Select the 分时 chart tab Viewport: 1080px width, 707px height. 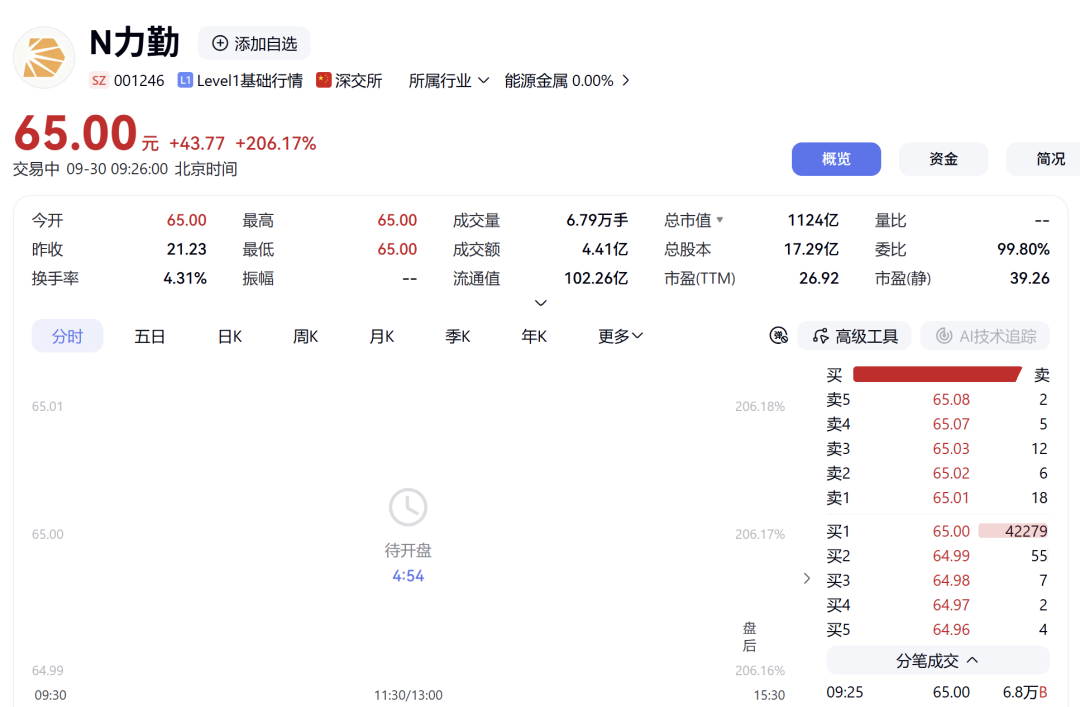coord(68,336)
